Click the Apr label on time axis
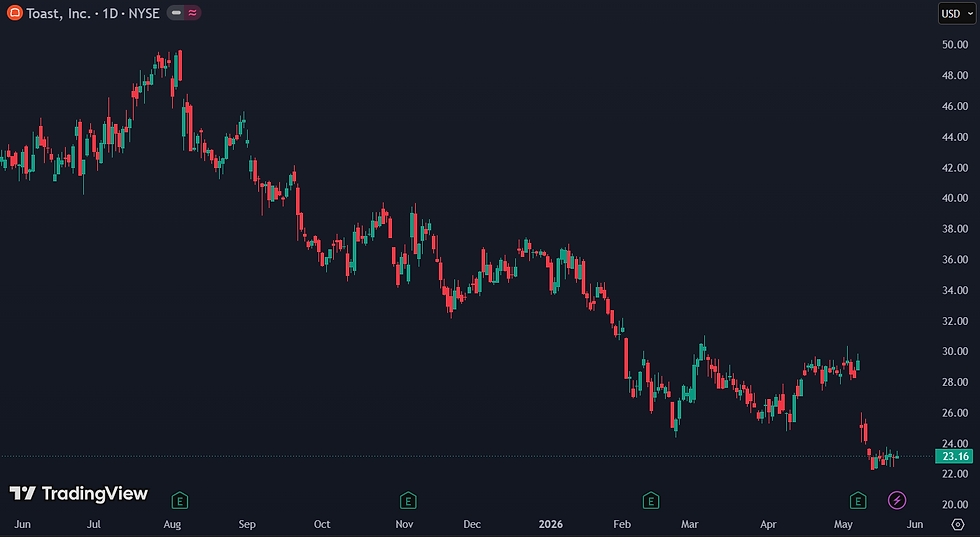This screenshot has height=537, width=980. [x=768, y=524]
